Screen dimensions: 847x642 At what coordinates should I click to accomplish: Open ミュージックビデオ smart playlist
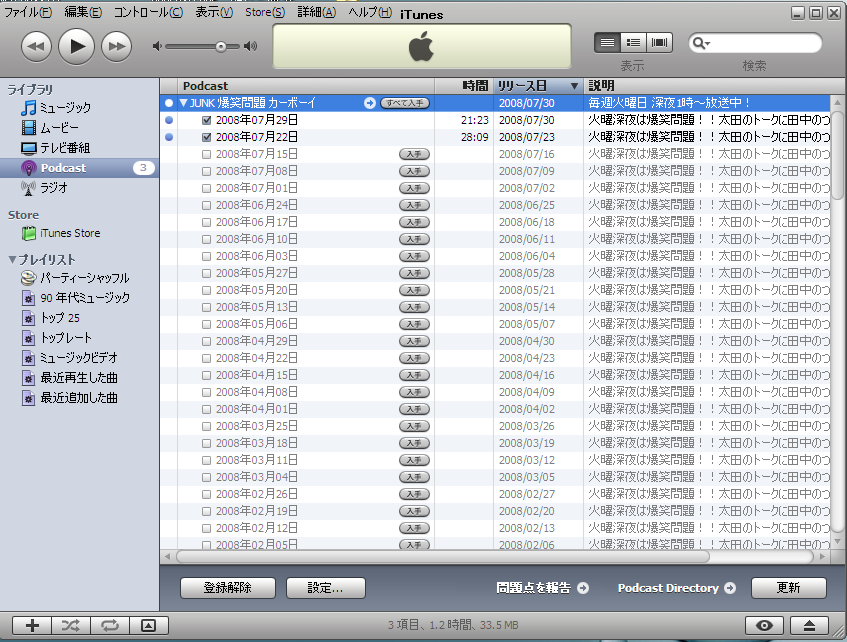tap(69, 358)
